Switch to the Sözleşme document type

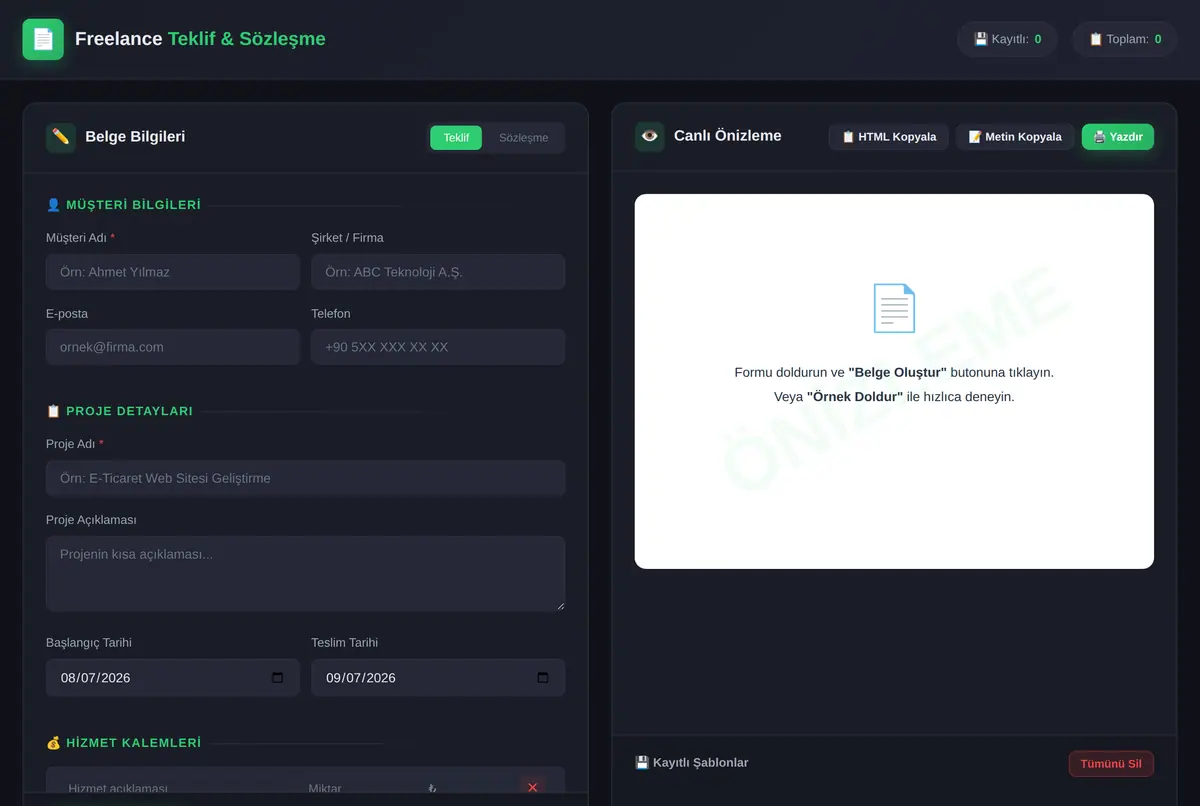point(524,138)
